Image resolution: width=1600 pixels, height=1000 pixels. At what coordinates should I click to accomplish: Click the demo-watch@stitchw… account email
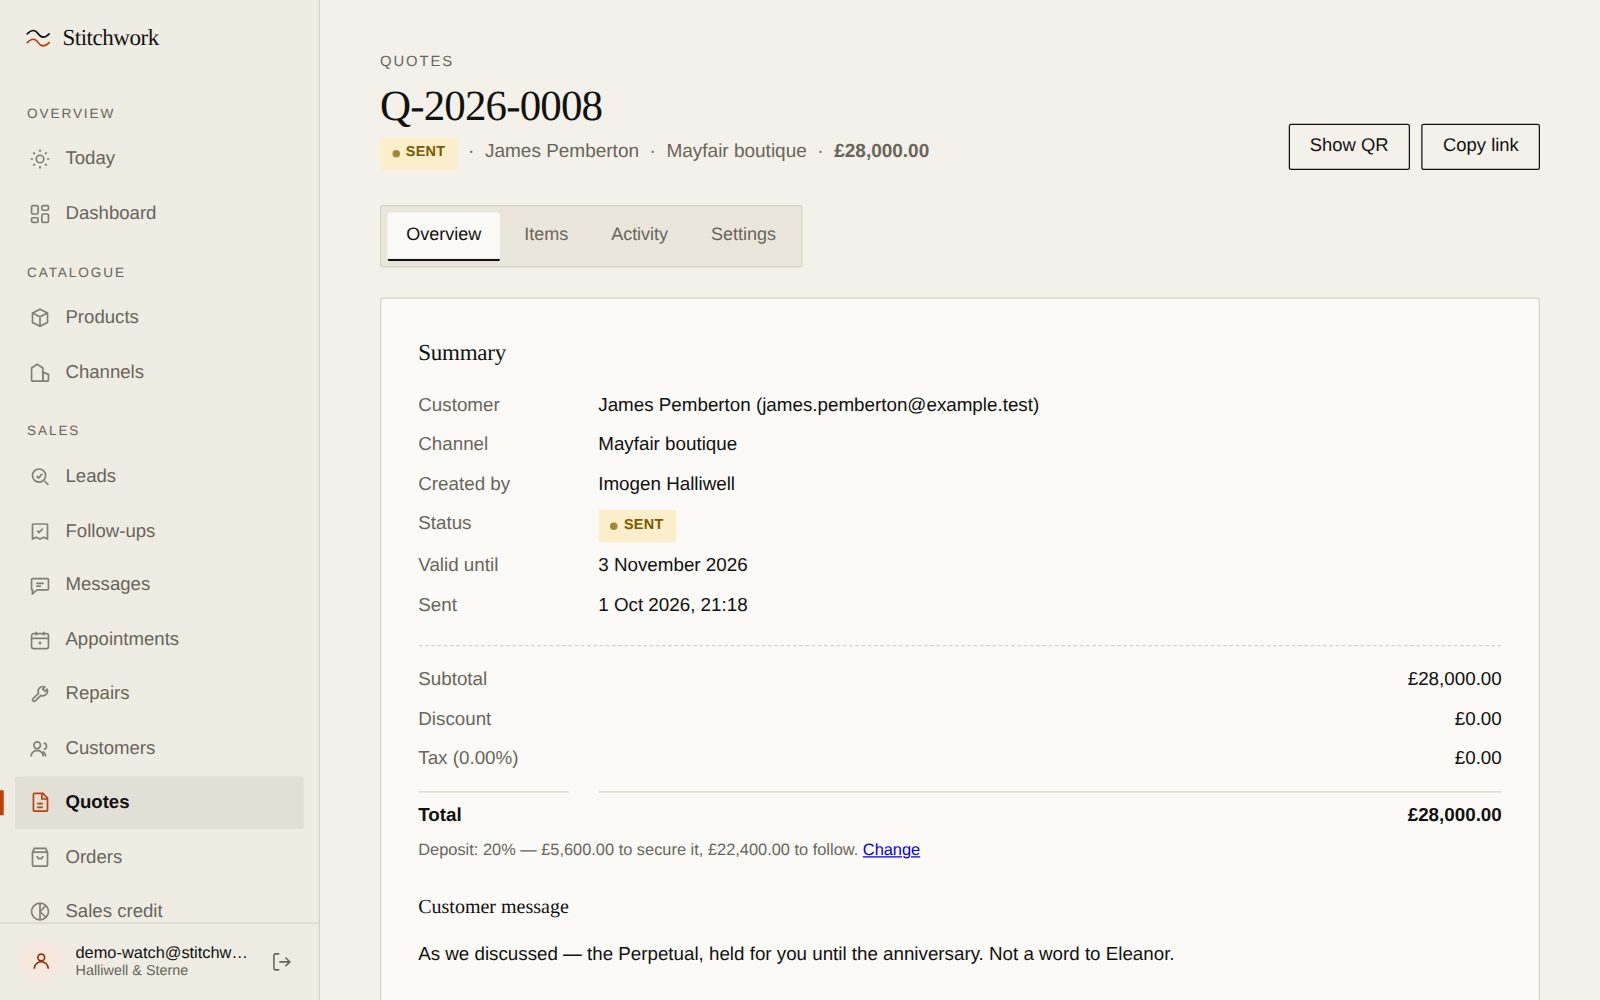pos(161,952)
